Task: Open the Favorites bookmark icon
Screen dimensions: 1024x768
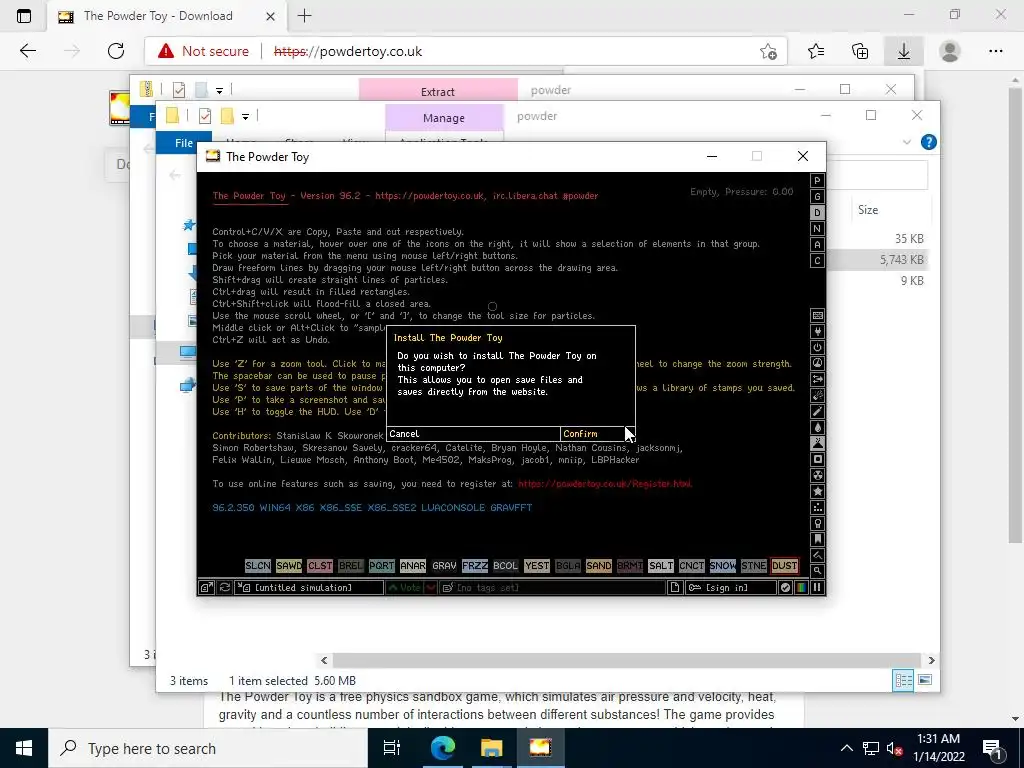Action: coord(817,539)
